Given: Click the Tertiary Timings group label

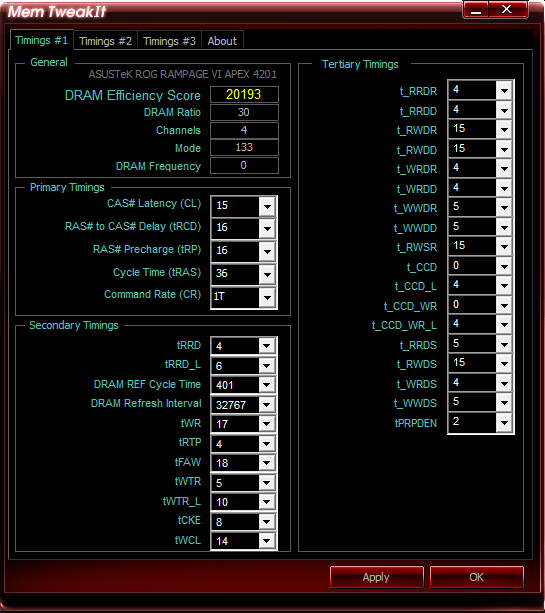Looking at the screenshot, I should [360, 64].
